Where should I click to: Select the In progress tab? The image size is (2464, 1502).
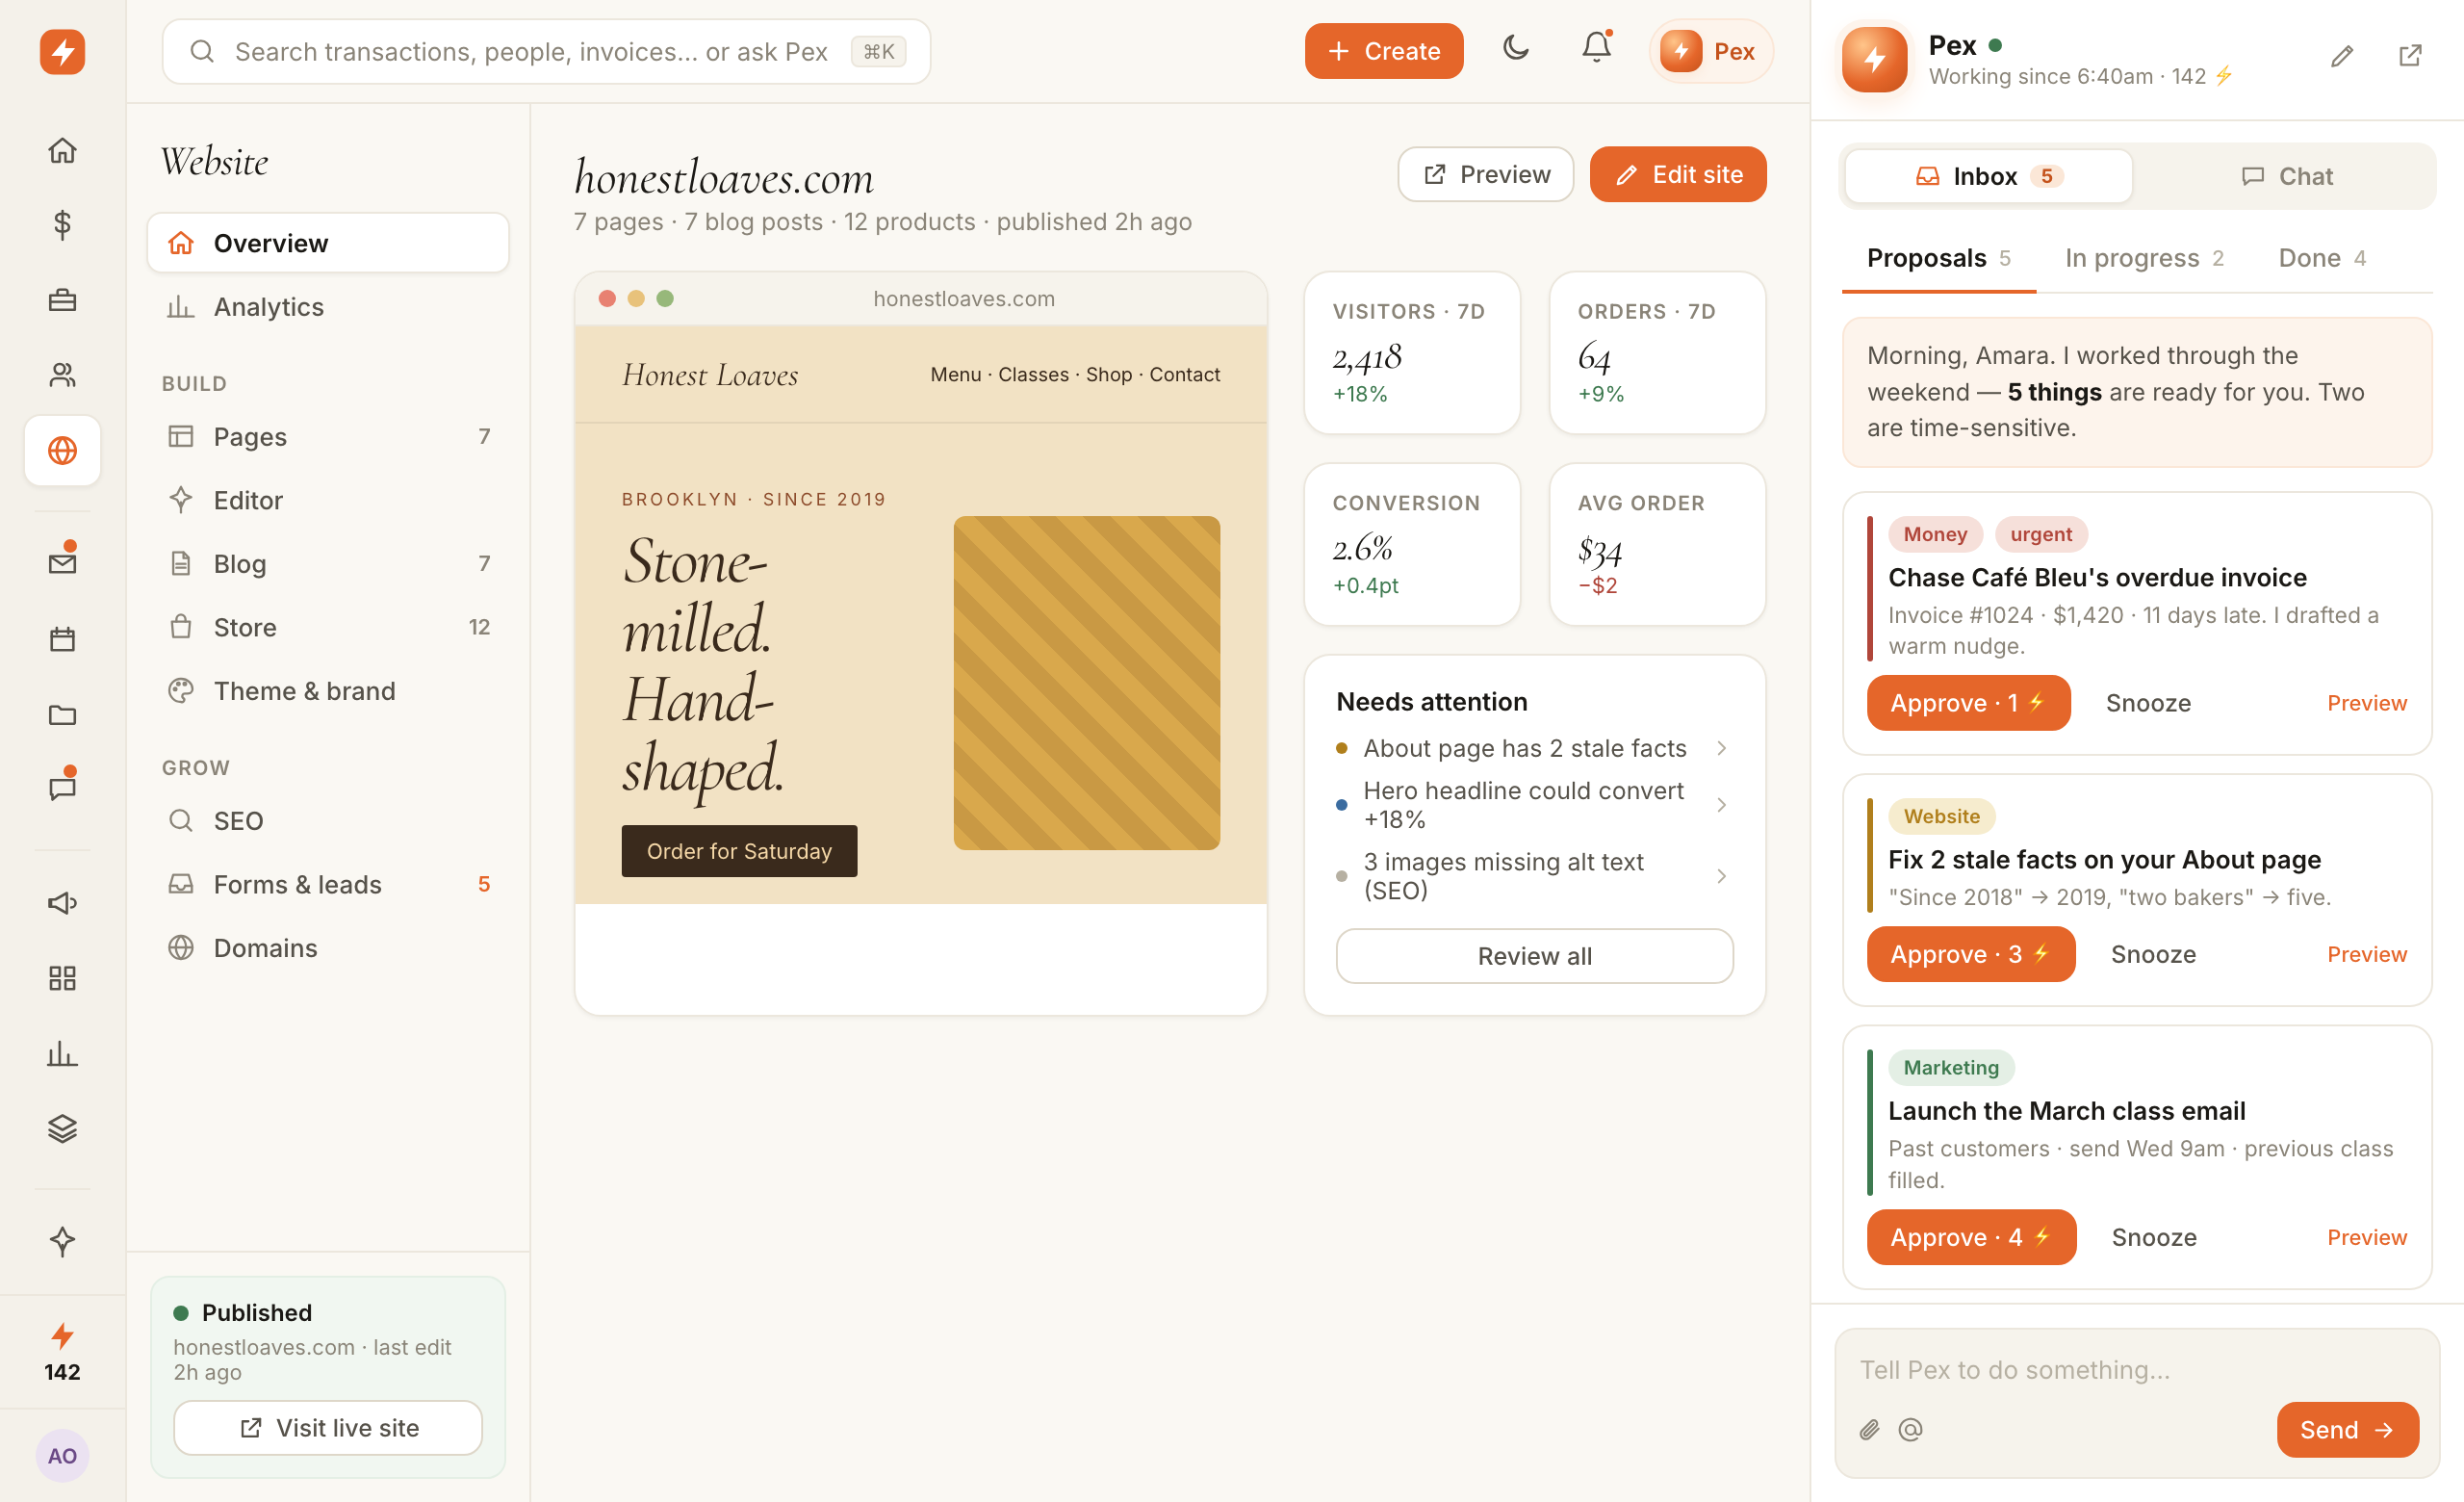2144,258
